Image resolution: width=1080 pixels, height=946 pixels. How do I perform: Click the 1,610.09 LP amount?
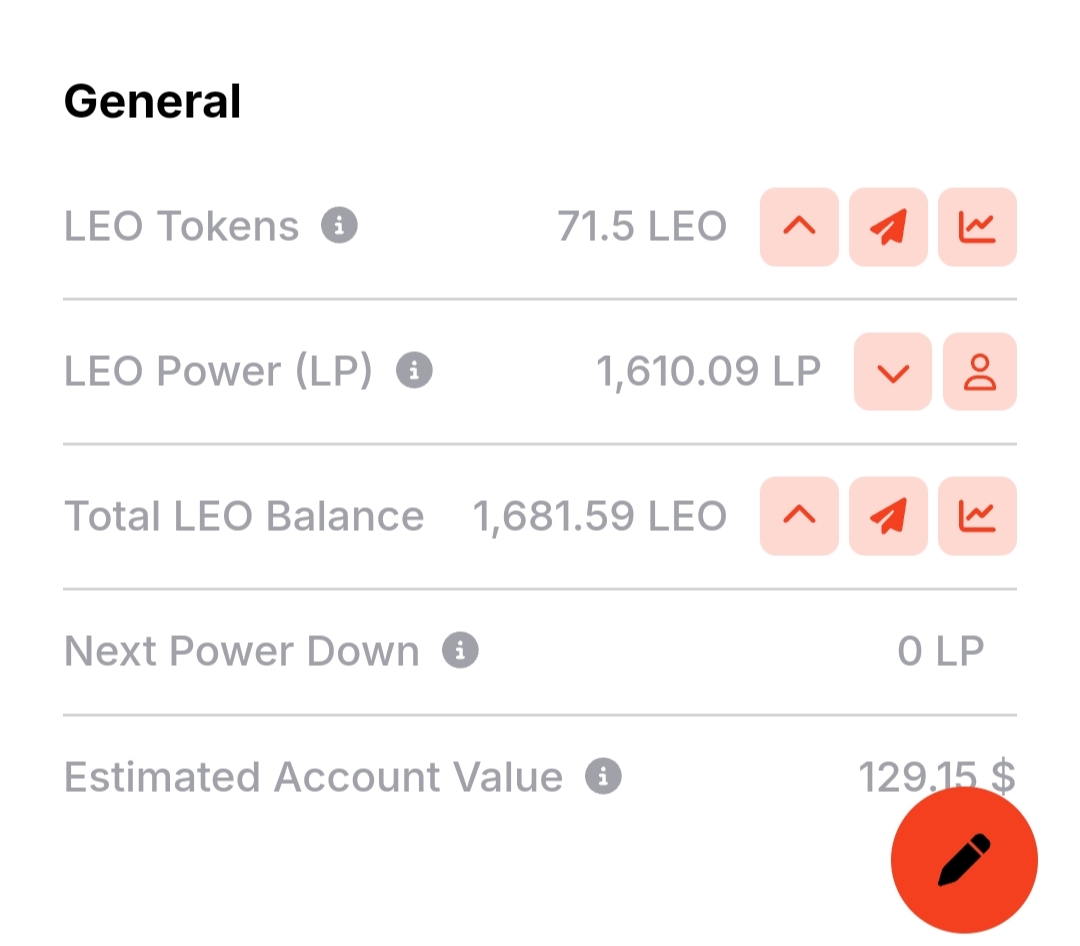pyautogui.click(x=708, y=371)
